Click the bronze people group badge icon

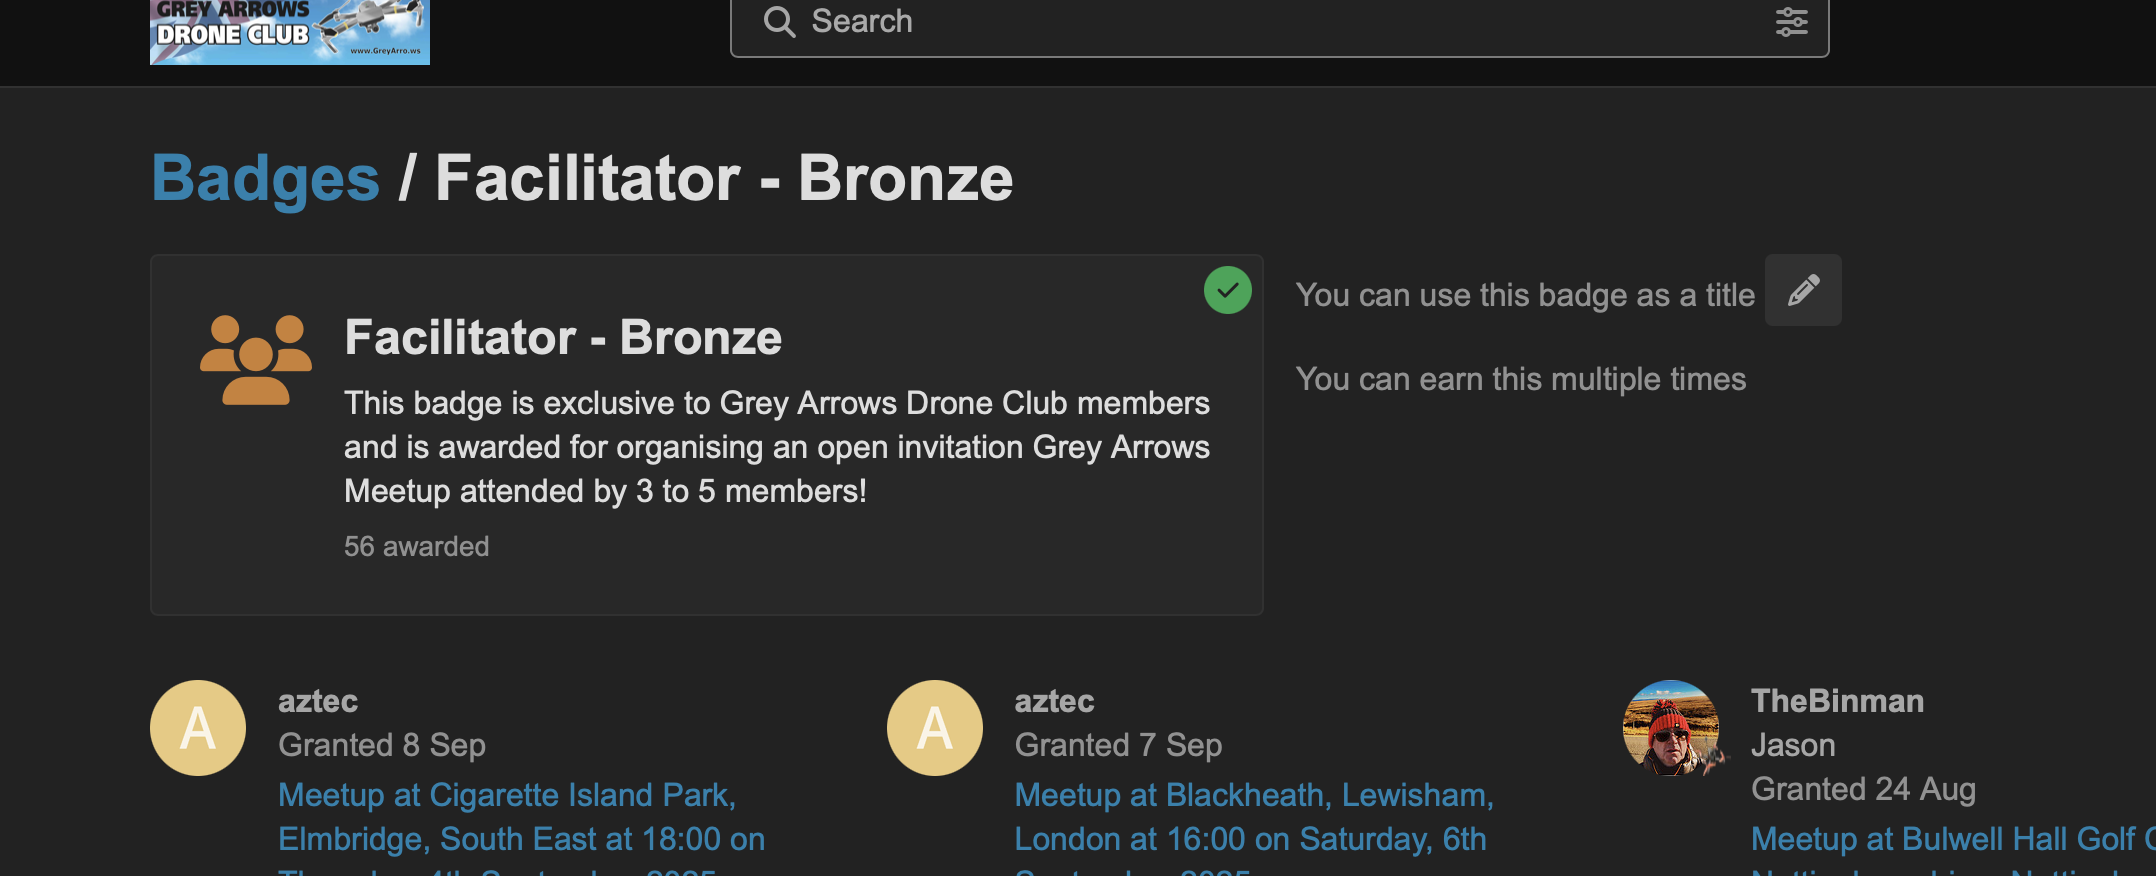click(x=256, y=360)
